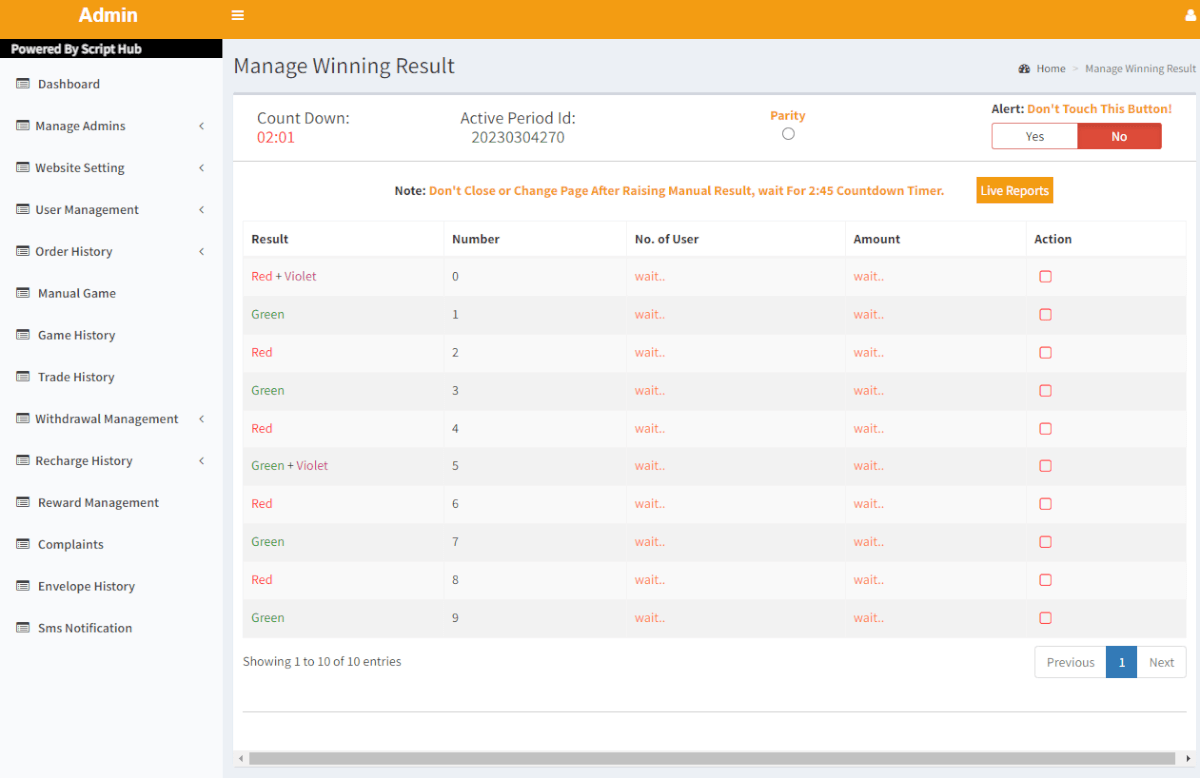Expand the Manage Admins submenu arrow
Screen dimensions: 1200x778
coord(201,126)
